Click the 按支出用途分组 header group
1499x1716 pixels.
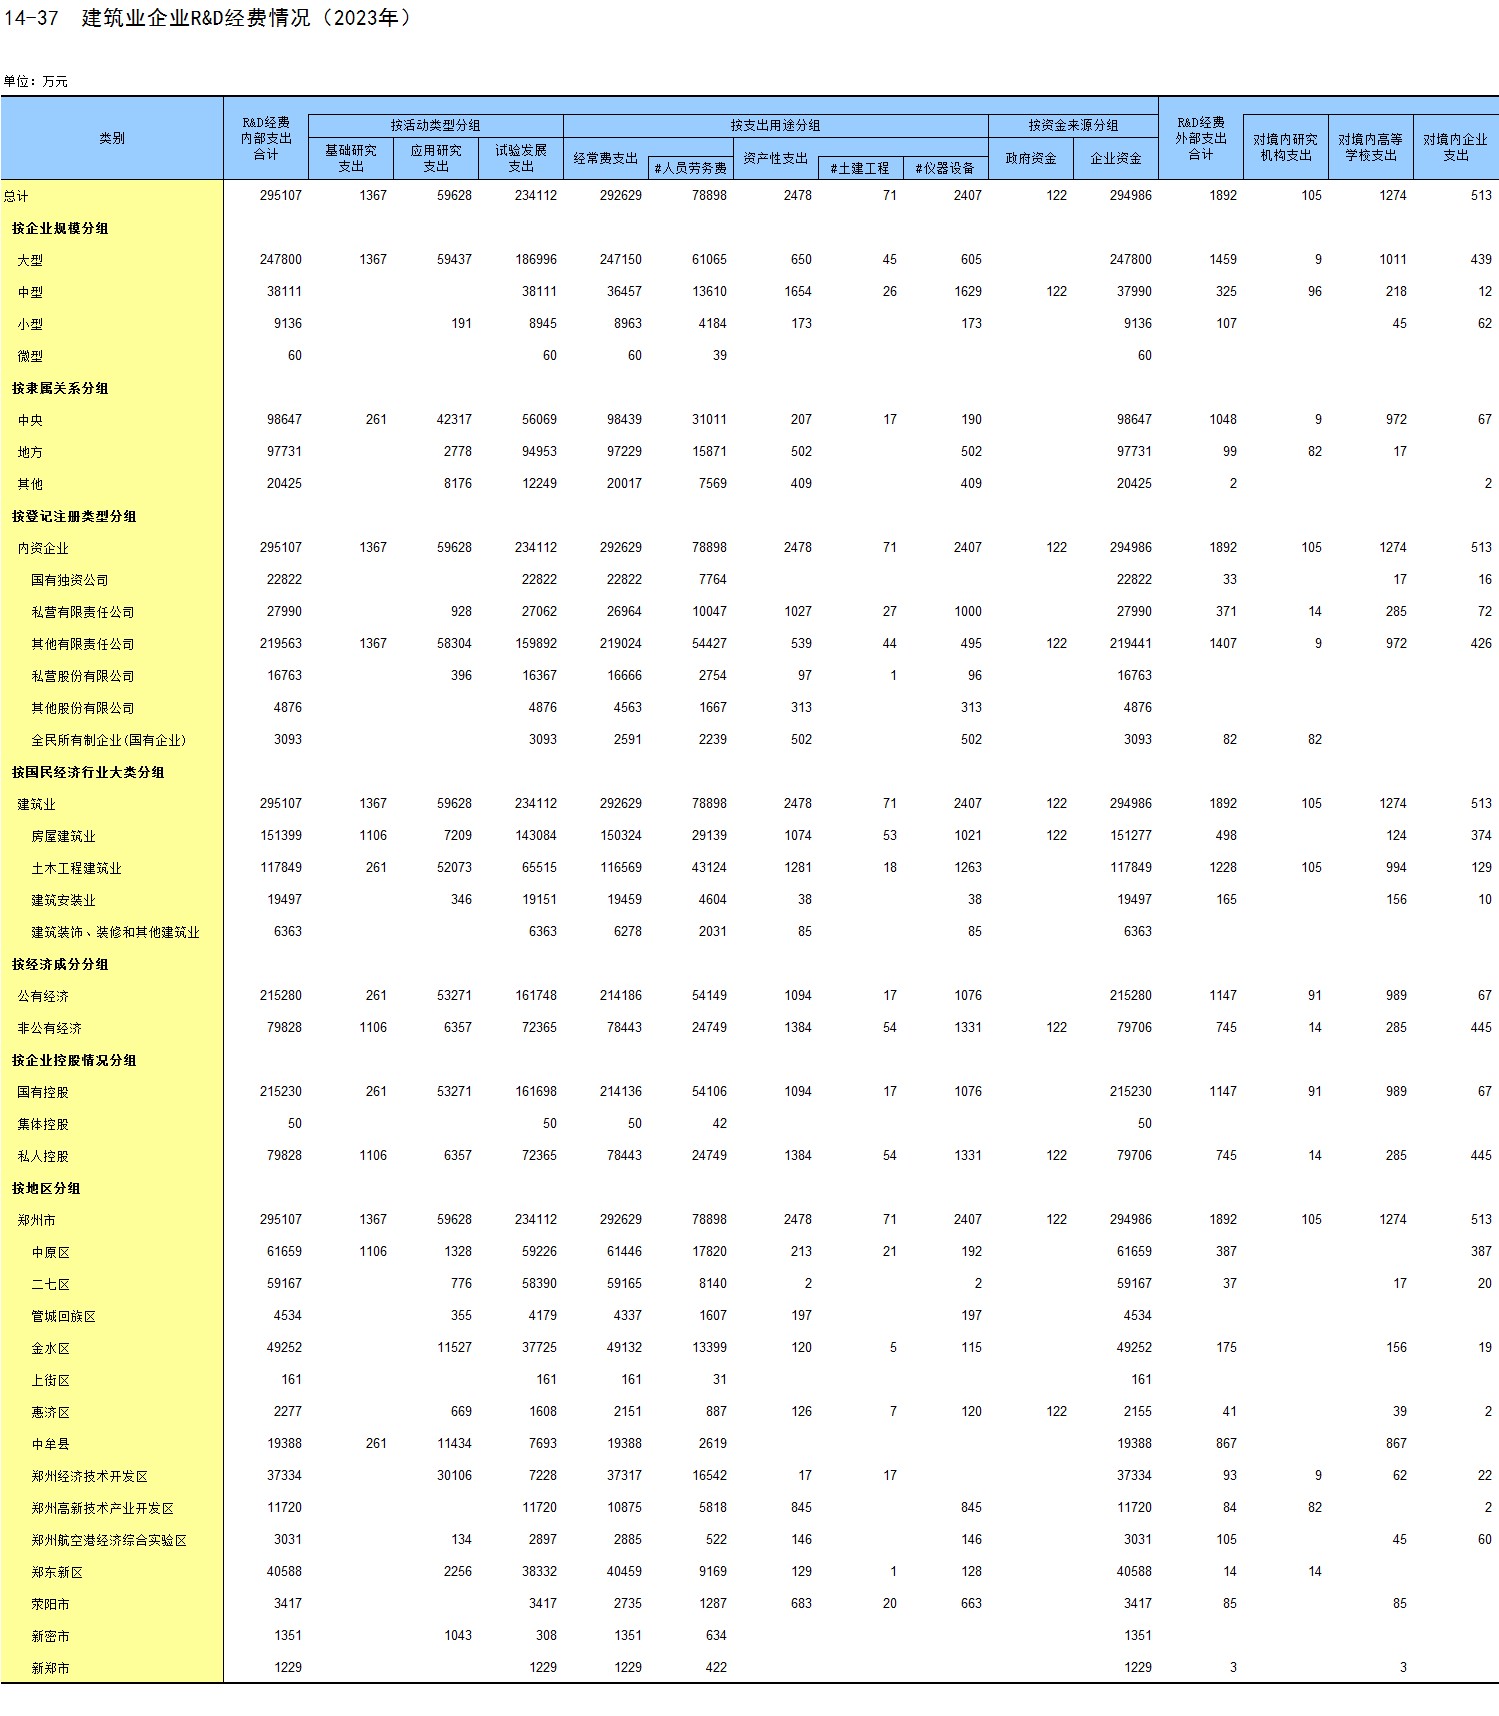click(775, 125)
